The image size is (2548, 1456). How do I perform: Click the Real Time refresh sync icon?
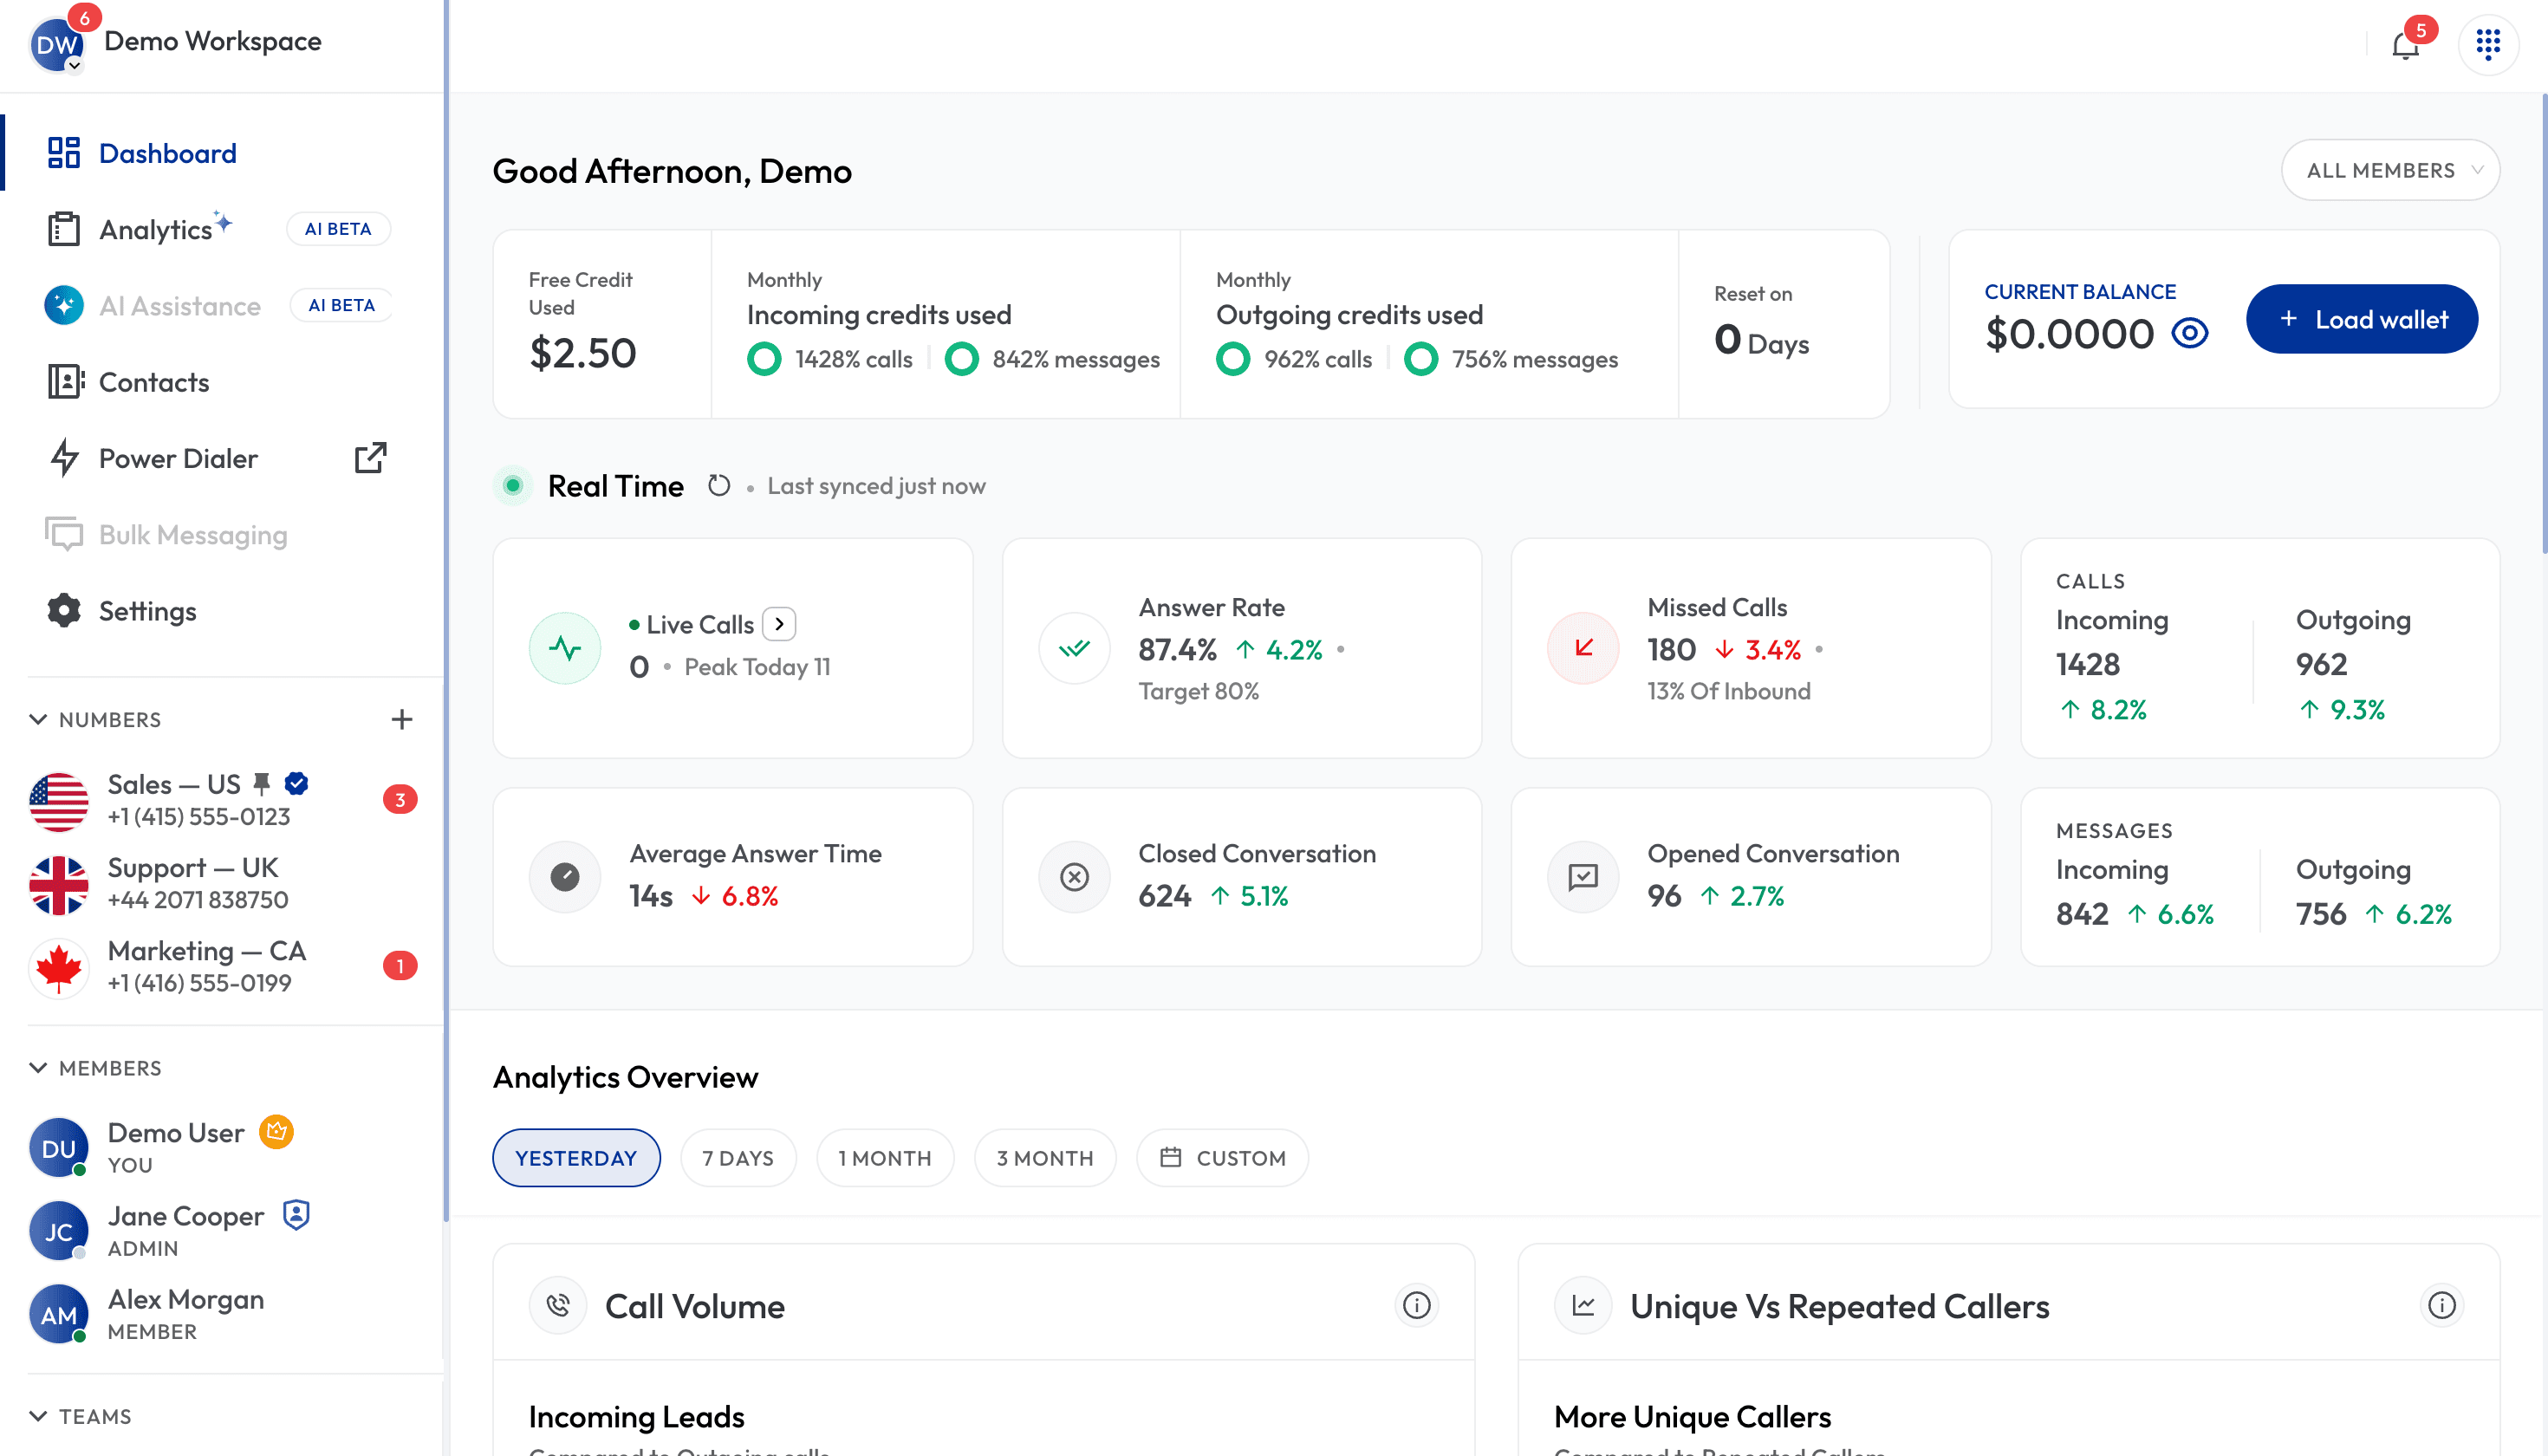coord(719,485)
